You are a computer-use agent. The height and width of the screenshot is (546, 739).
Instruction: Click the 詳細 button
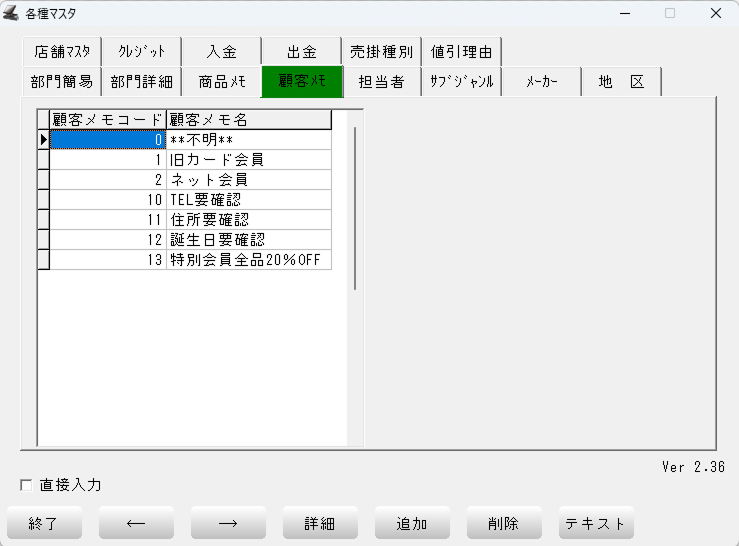tap(320, 523)
